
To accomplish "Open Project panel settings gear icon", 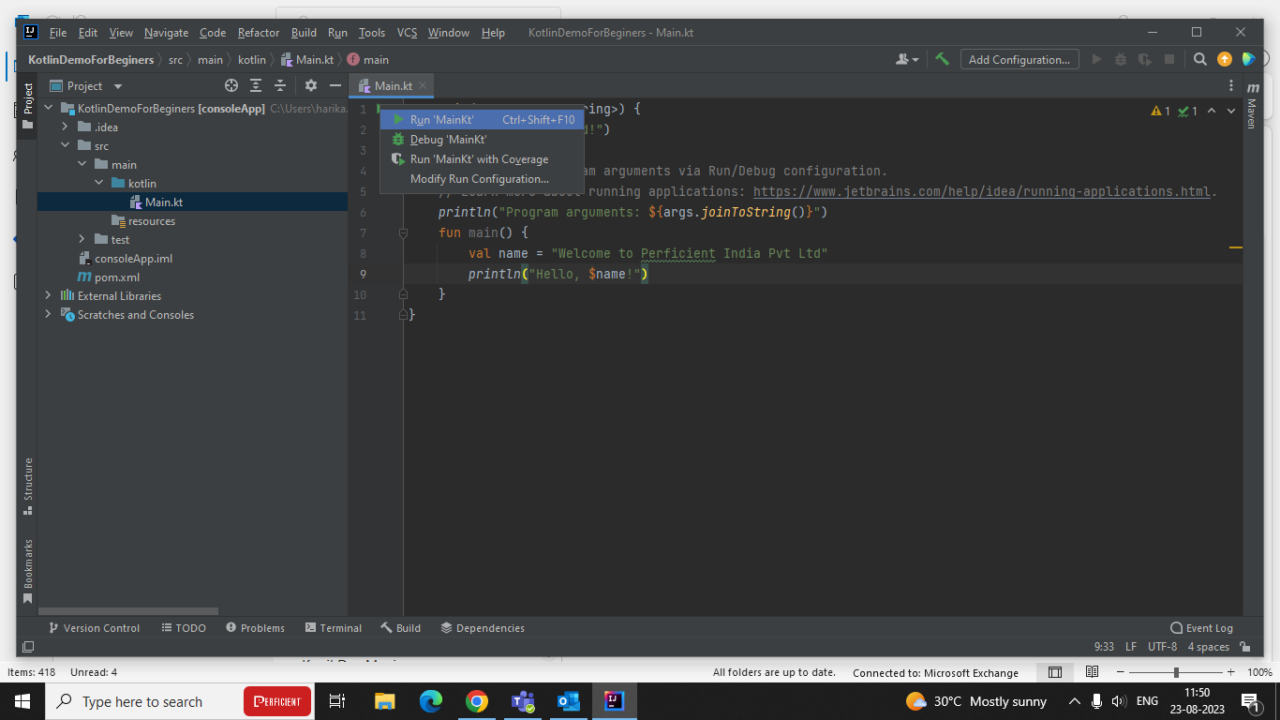I will (x=310, y=85).
